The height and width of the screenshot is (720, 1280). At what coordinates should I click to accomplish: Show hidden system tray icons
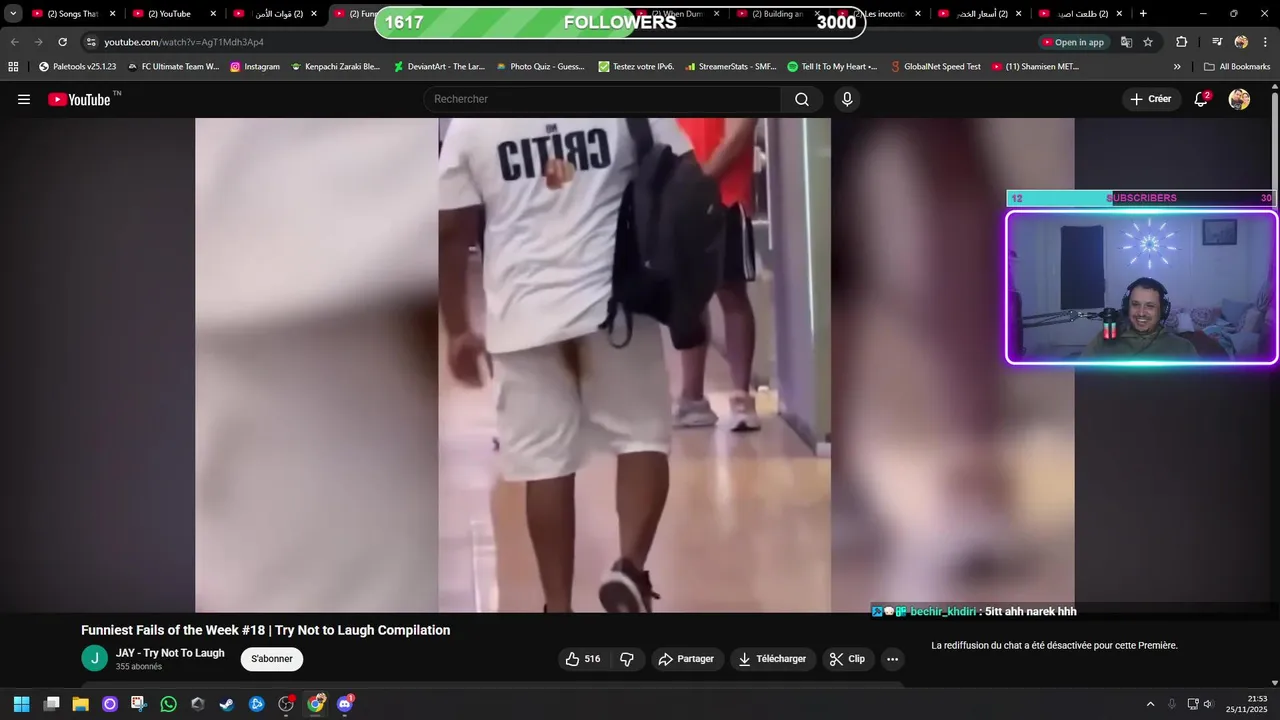pyautogui.click(x=1150, y=704)
